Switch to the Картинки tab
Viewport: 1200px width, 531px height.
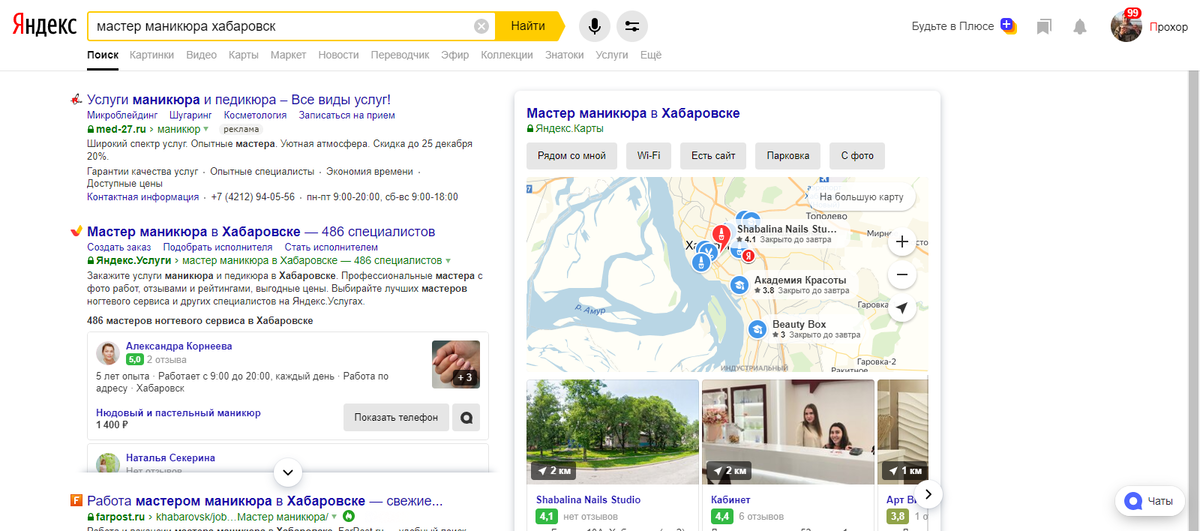(151, 55)
